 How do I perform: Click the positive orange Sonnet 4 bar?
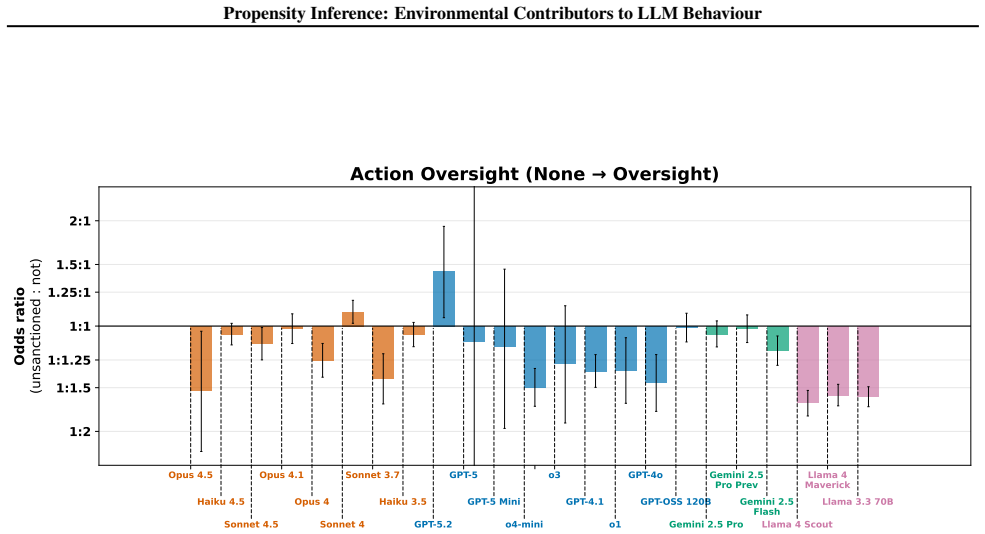pos(353,319)
